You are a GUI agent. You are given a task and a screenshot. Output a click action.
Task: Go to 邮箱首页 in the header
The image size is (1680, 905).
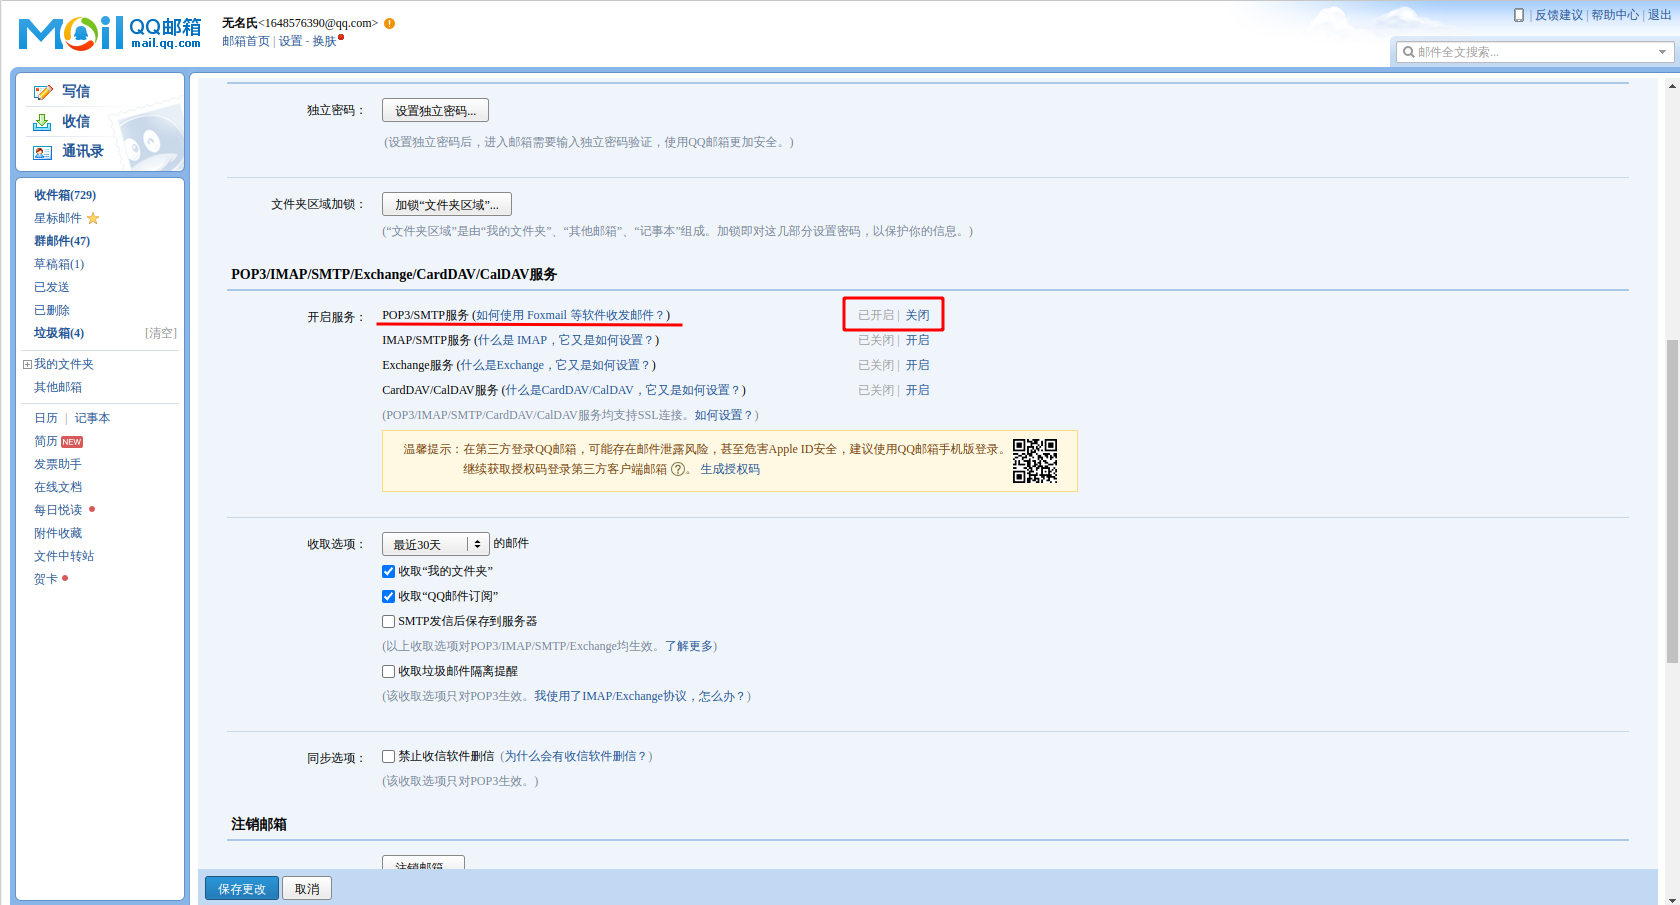click(x=245, y=41)
